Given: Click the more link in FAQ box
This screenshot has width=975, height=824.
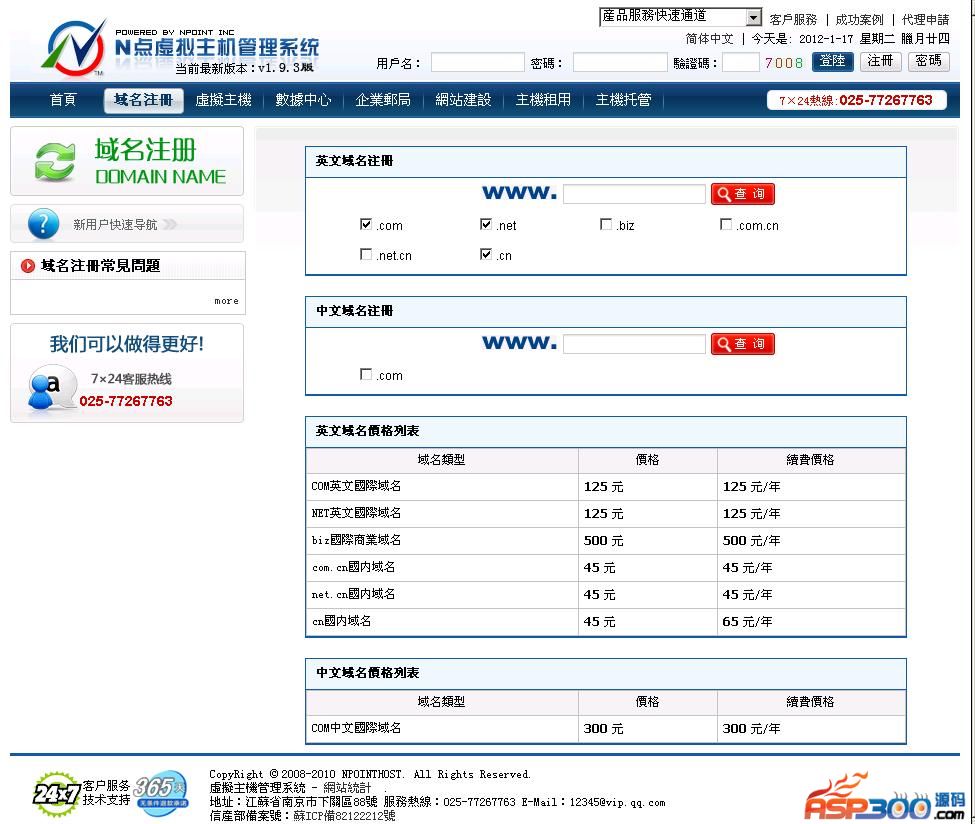Looking at the screenshot, I should tap(226, 301).
